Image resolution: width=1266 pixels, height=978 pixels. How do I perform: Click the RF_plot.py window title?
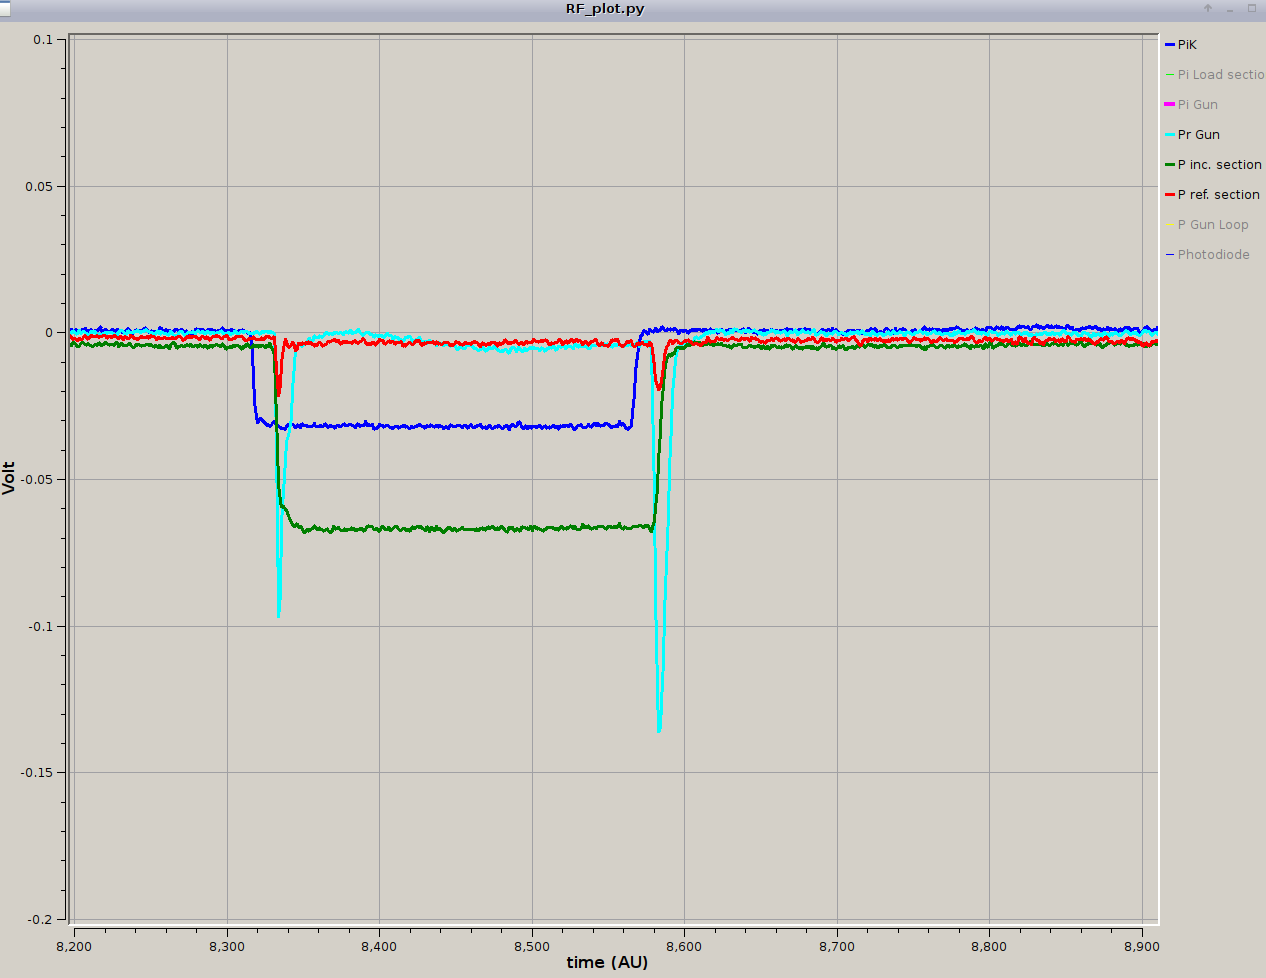point(605,9)
